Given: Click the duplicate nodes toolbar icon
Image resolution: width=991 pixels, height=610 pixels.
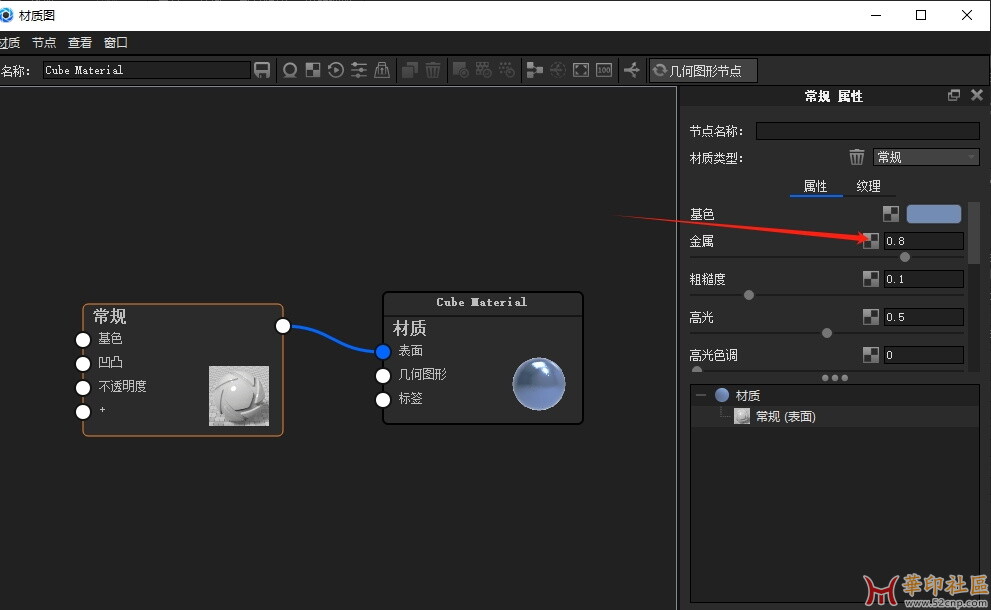Looking at the screenshot, I should tap(410, 70).
